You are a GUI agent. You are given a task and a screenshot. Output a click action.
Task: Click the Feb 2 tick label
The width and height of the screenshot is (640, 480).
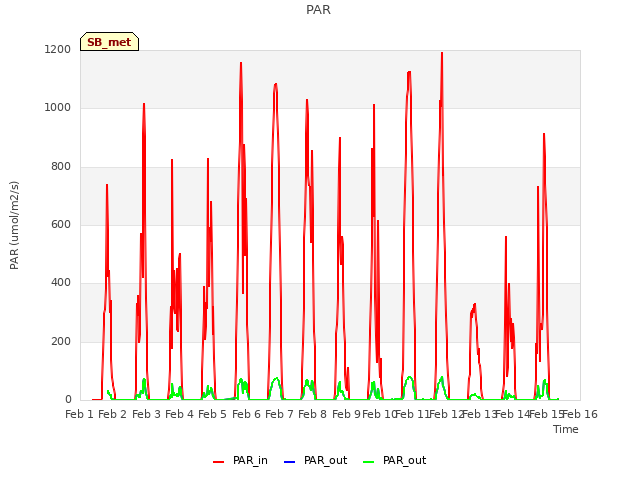(x=113, y=414)
